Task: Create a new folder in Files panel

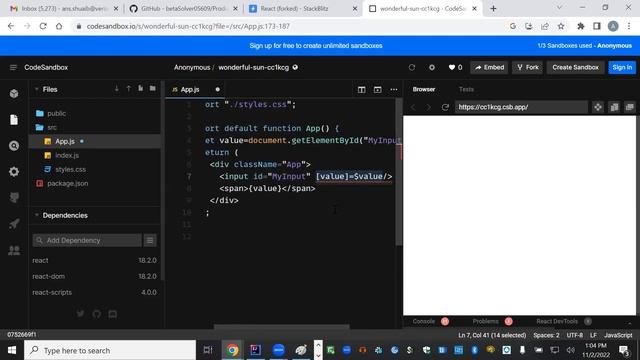Action: (x=153, y=89)
